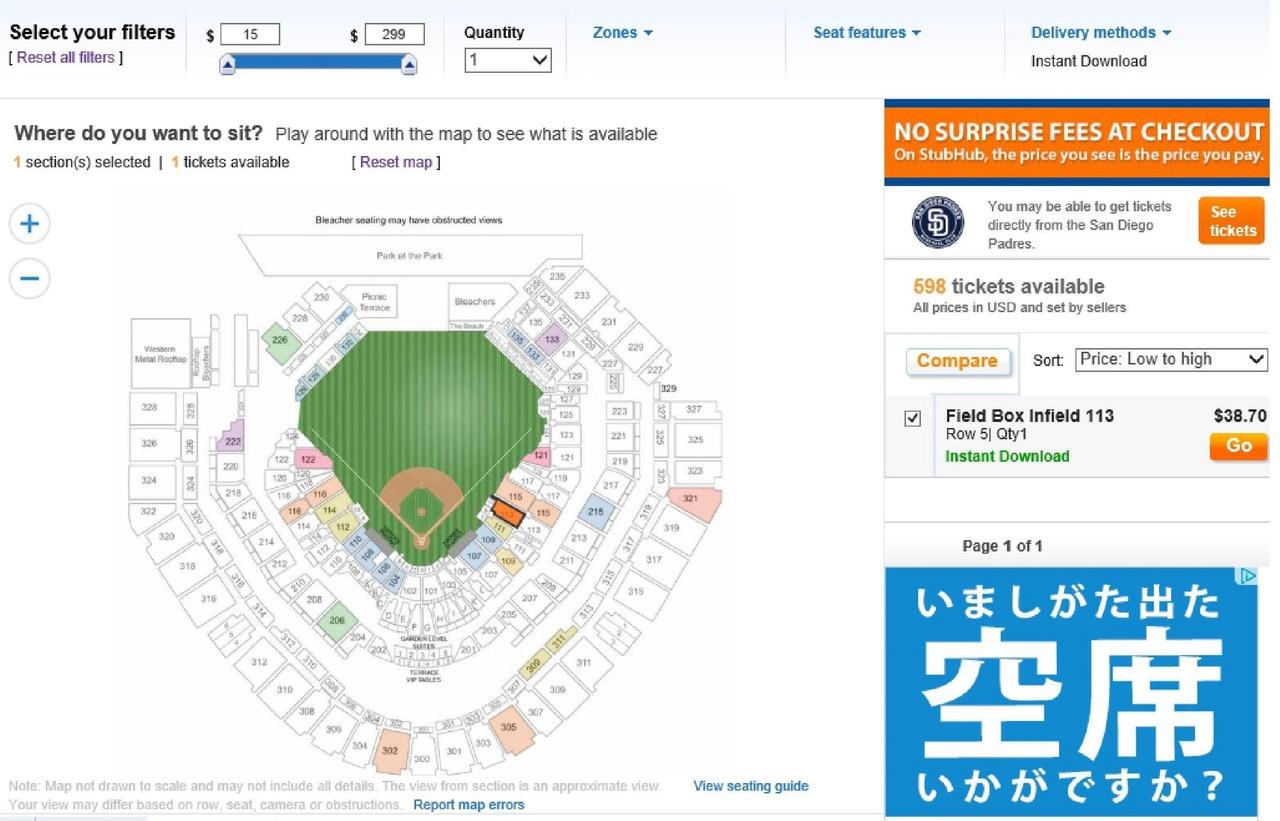
Task: Expand the Seat features filter menu
Action: 866,33
